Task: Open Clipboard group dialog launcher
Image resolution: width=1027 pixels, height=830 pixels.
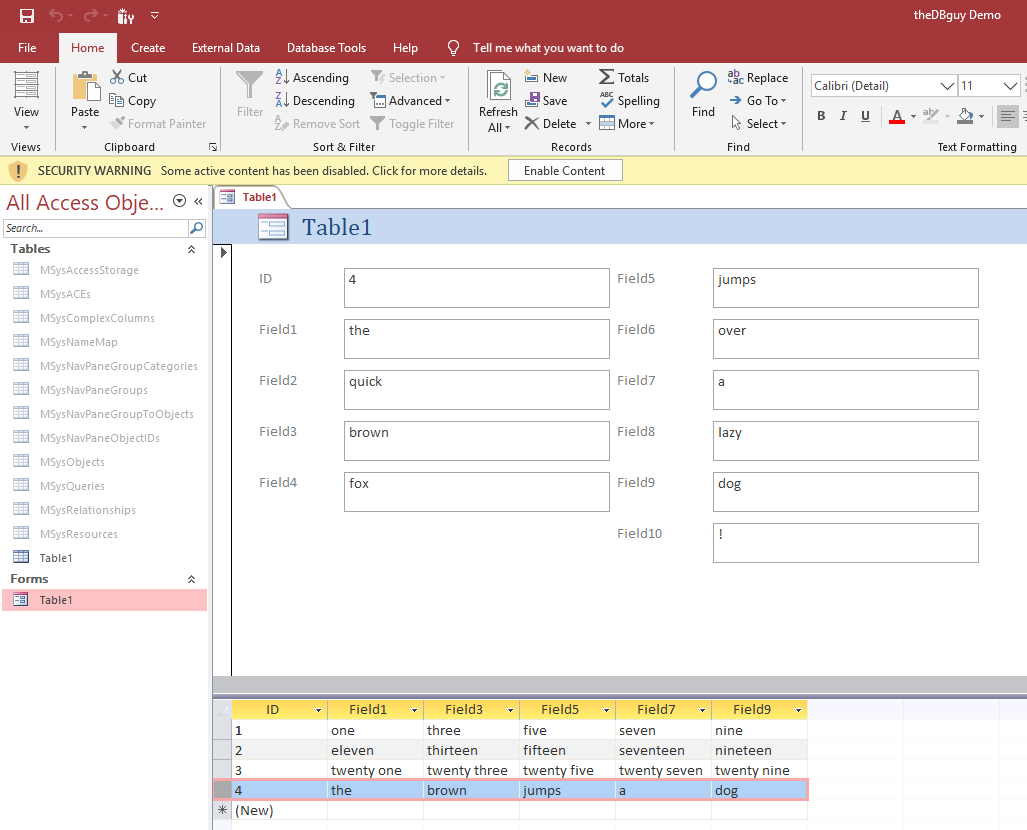Action: tap(213, 147)
